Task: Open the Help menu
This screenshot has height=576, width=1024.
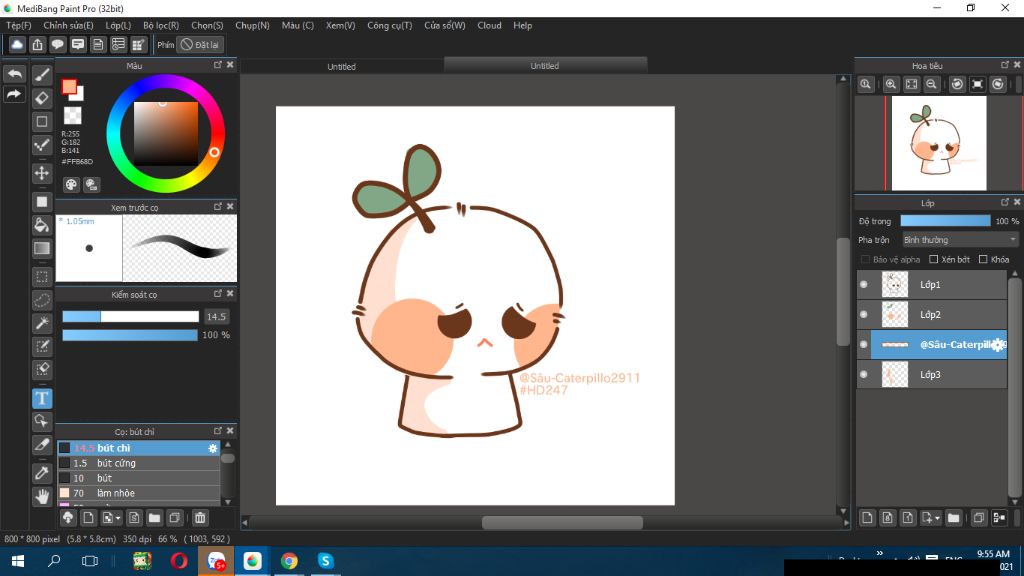Action: pyautogui.click(x=522, y=25)
